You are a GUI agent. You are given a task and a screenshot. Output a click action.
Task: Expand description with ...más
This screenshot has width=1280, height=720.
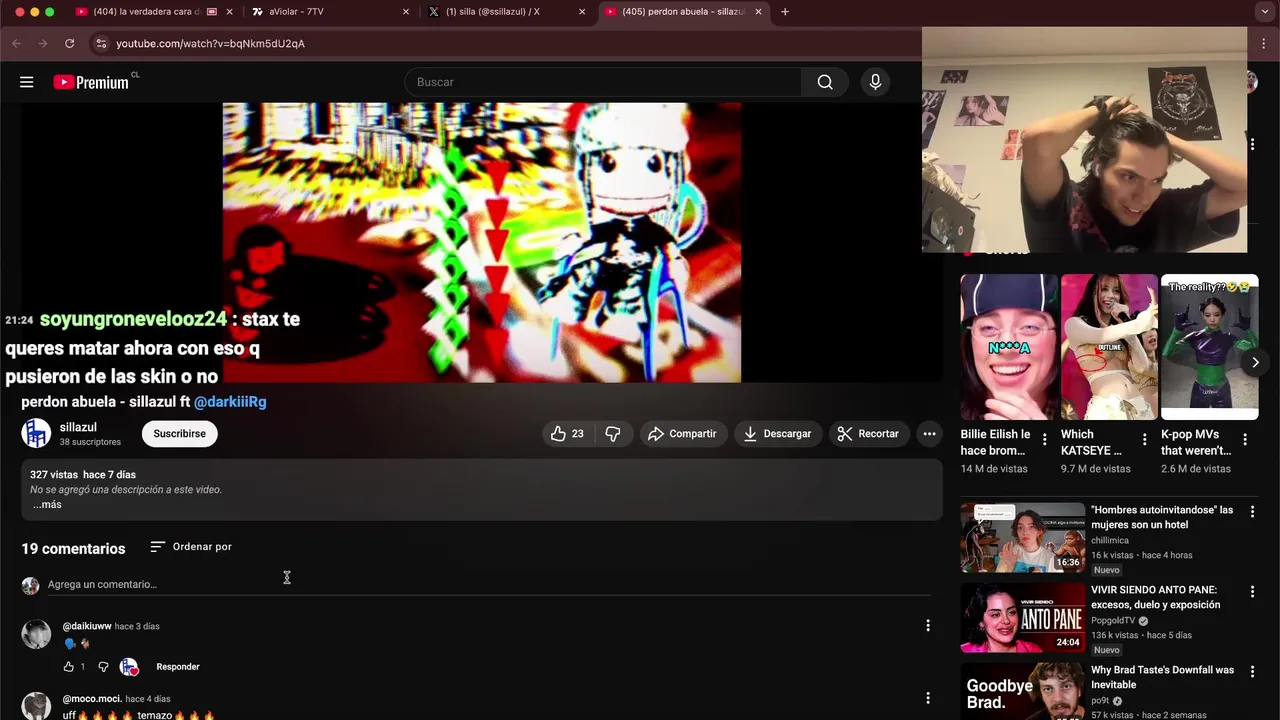[x=47, y=505]
